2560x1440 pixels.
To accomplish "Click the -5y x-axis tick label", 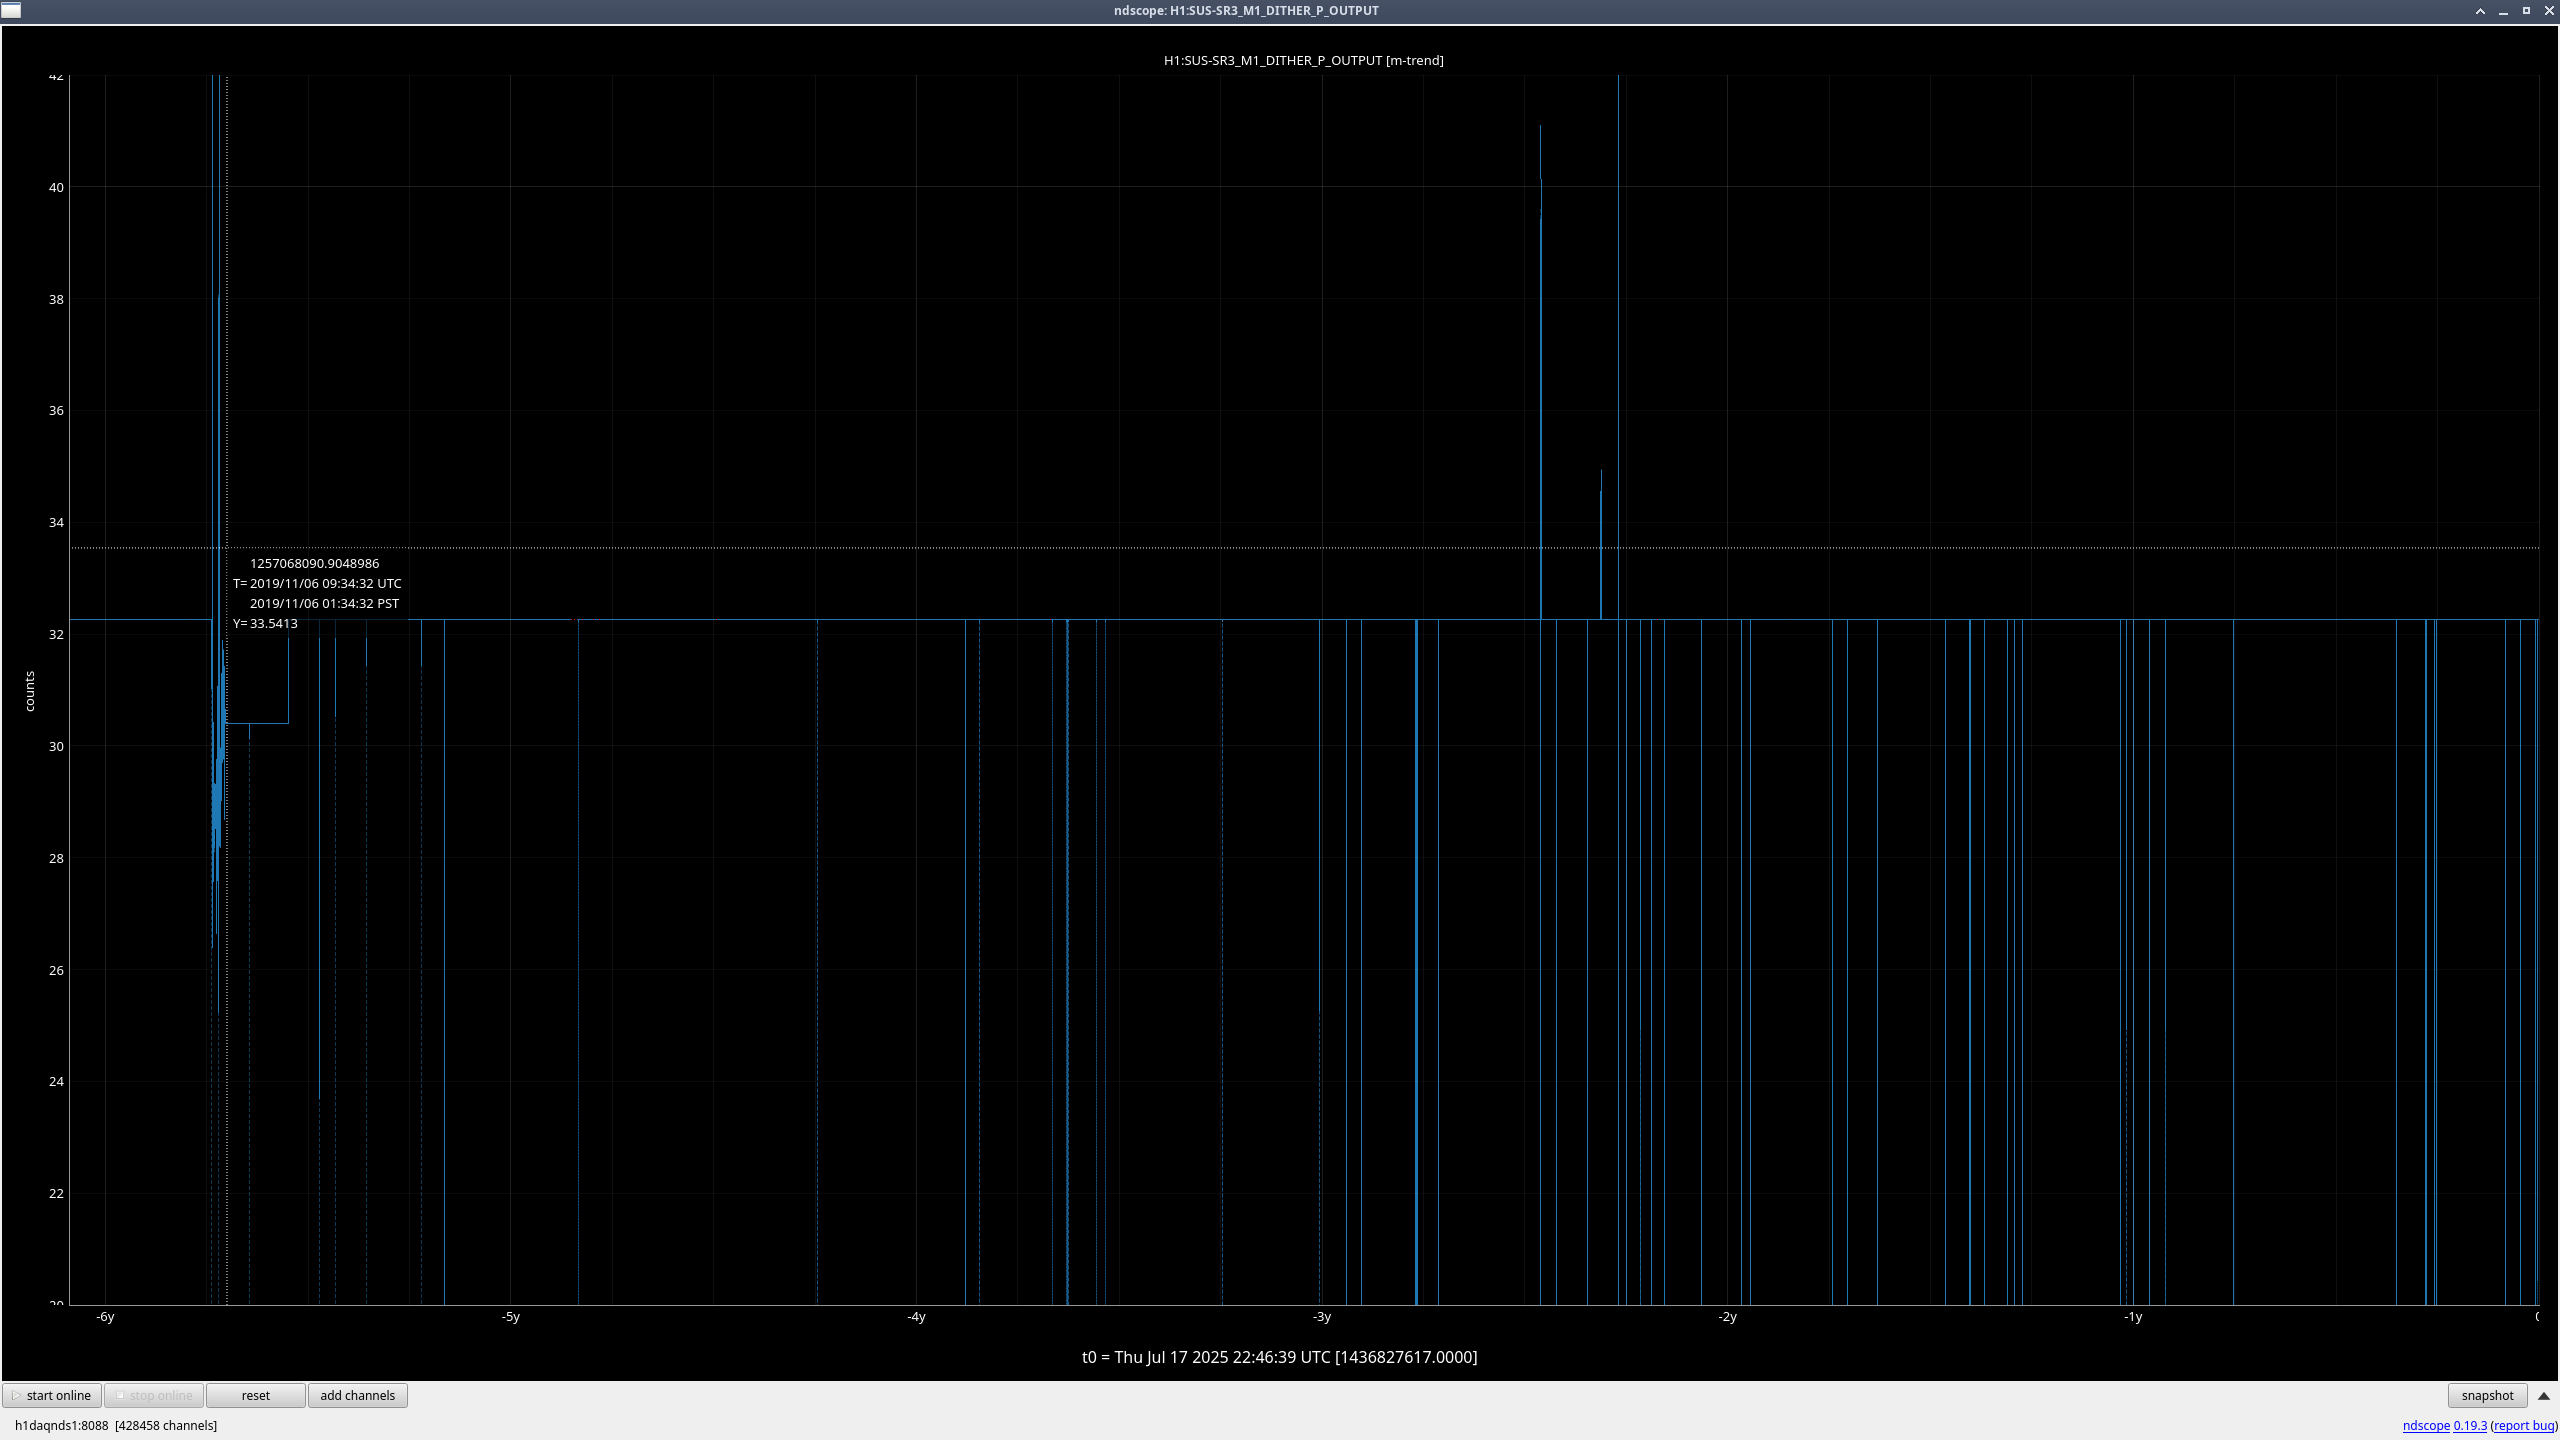I will coord(511,1317).
